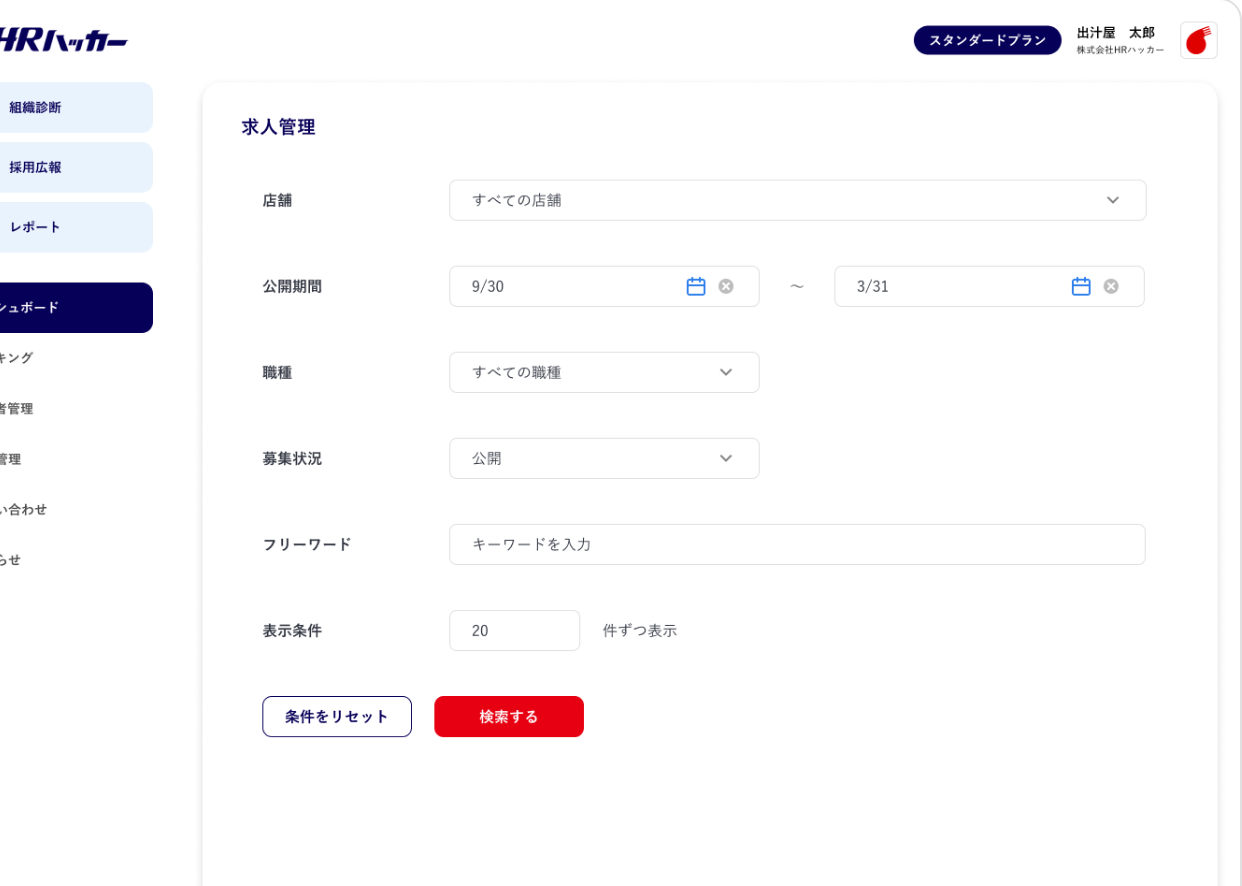Click the HRハッカー logo
The width and height of the screenshot is (1242, 886).
tap(62, 41)
